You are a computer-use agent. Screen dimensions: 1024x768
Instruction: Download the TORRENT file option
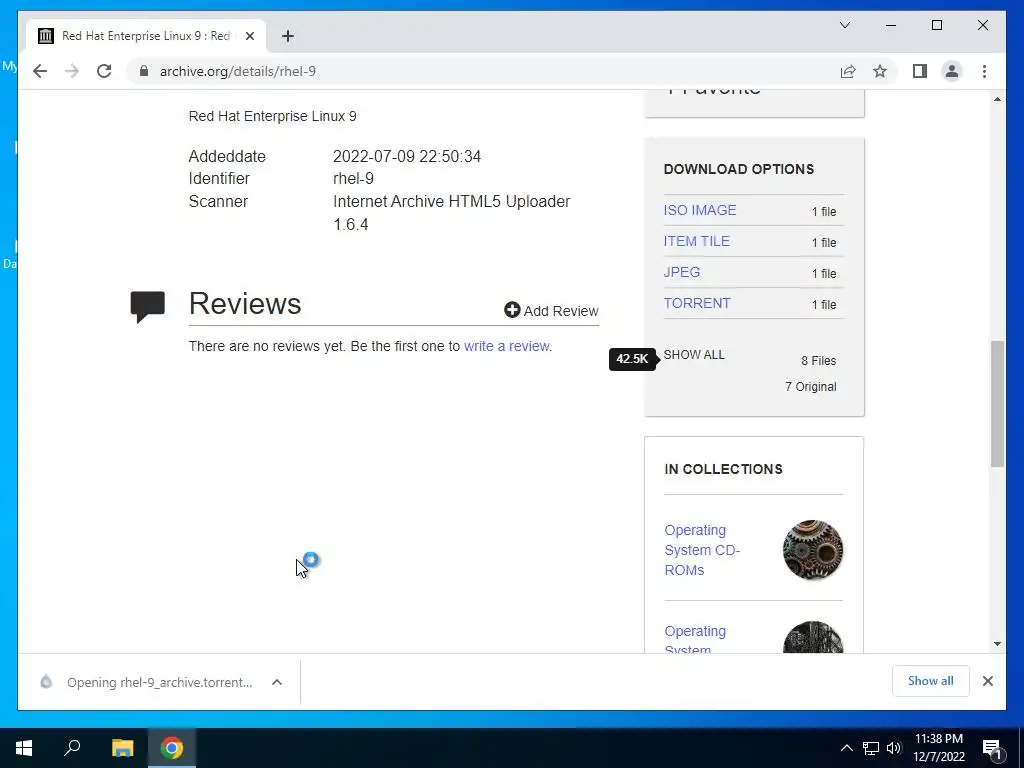tap(697, 303)
